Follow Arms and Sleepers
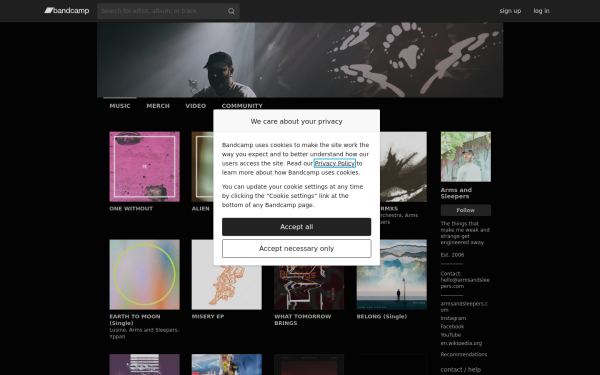The height and width of the screenshot is (375, 600). click(465, 210)
